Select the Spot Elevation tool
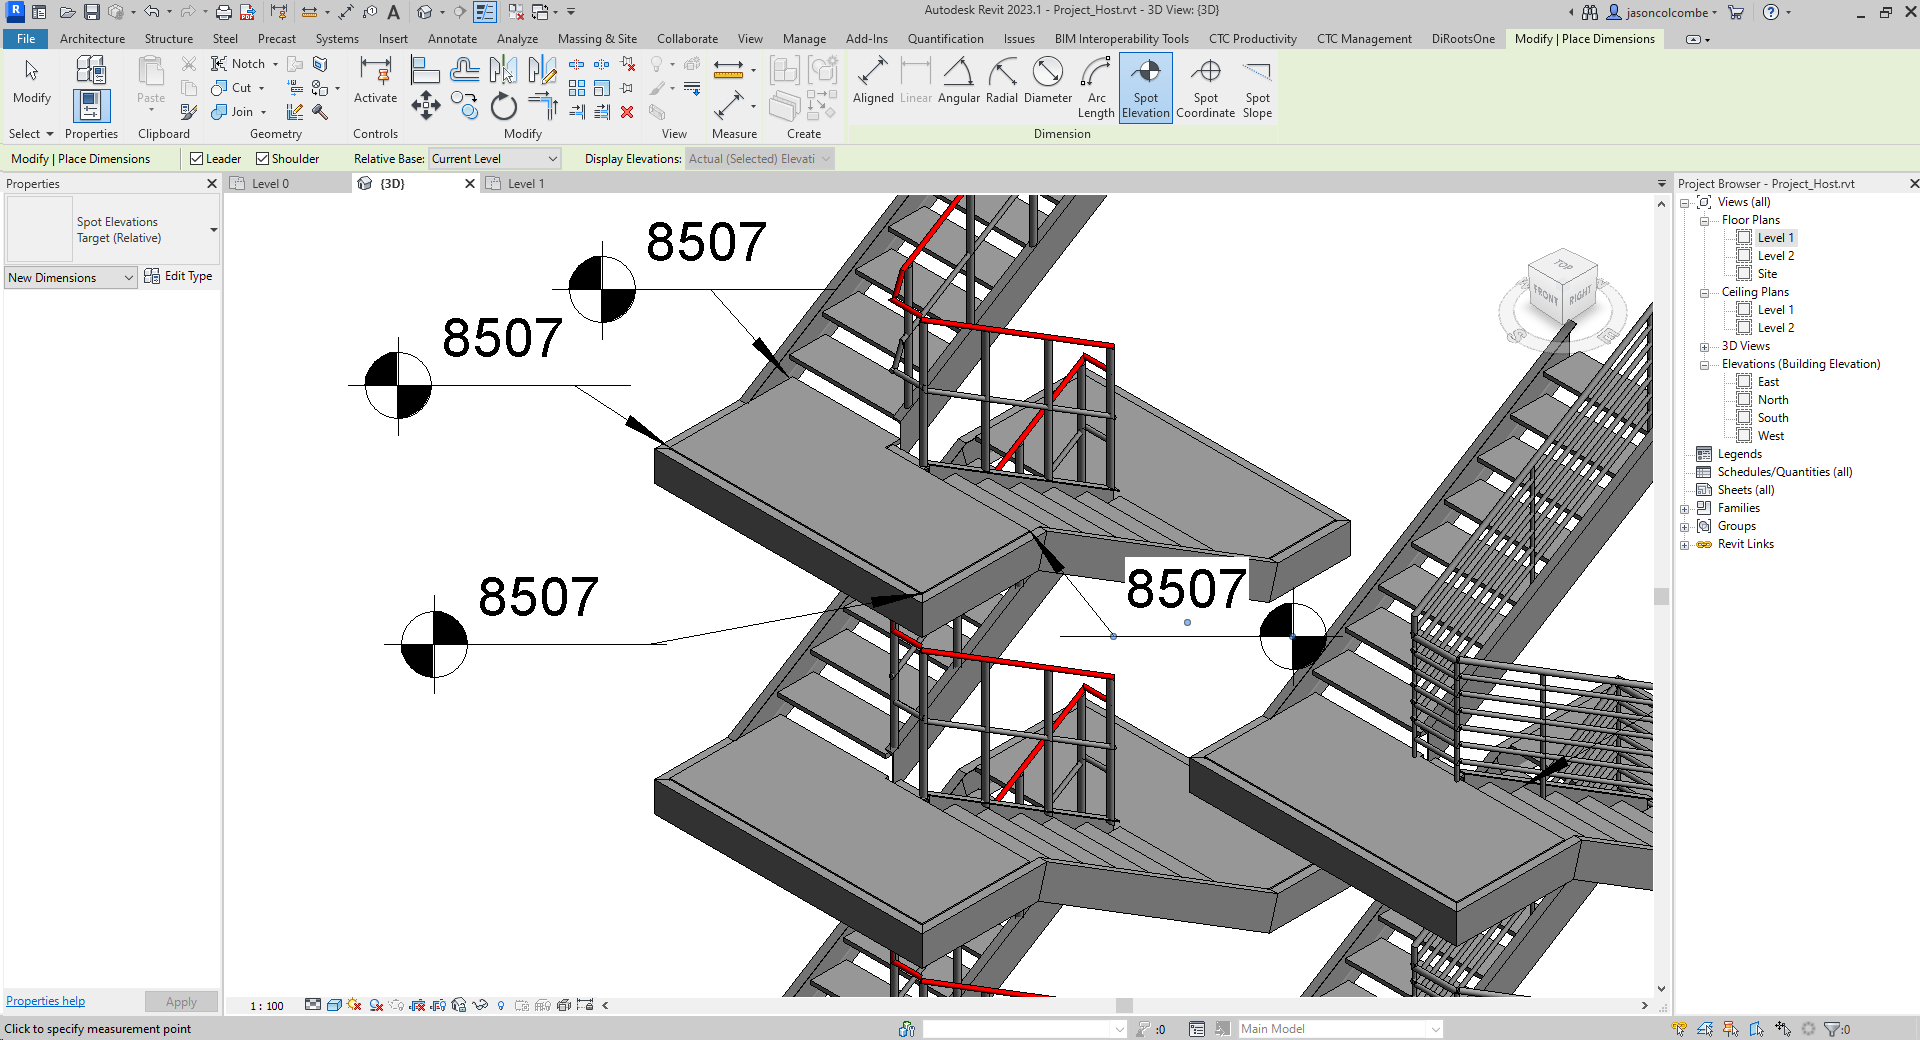Screen dimensions: 1920x1040 (x=1145, y=87)
